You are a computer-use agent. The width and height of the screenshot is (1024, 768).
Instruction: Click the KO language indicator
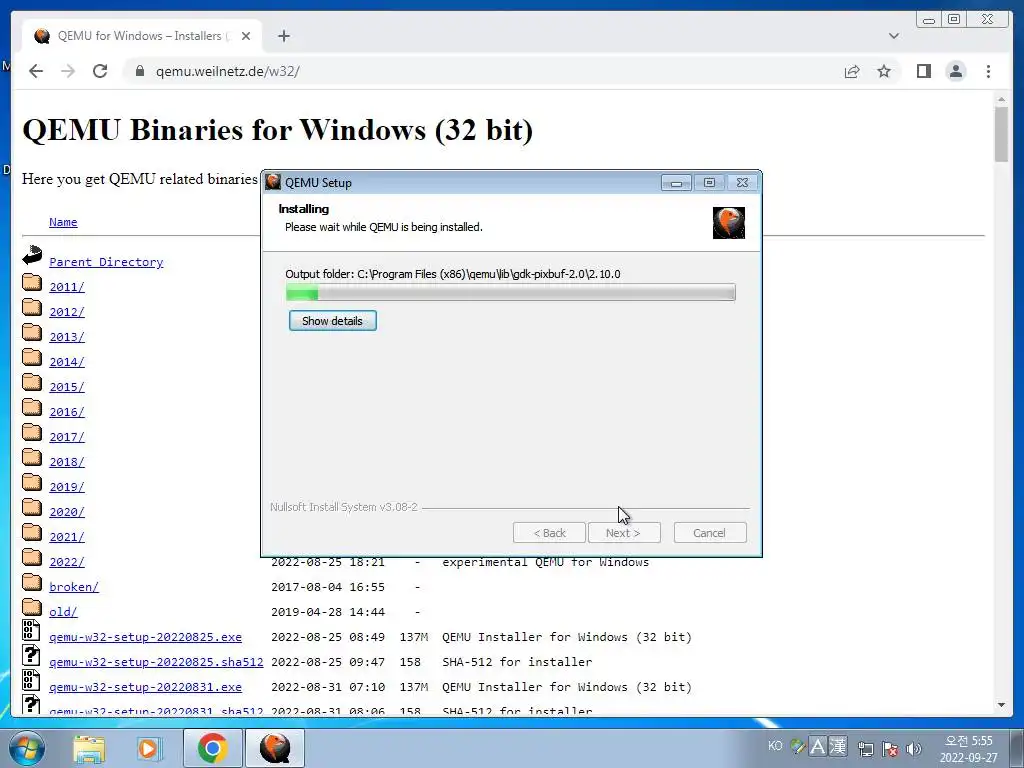click(775, 746)
